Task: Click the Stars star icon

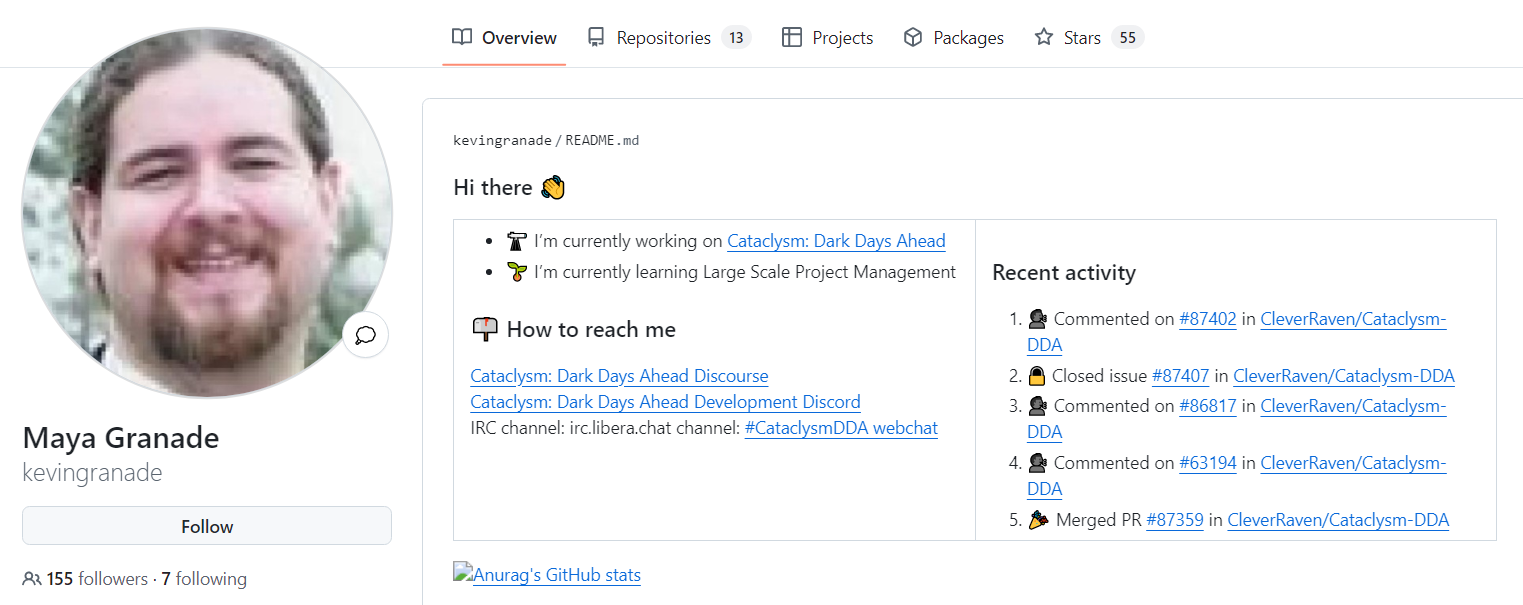Action: (1043, 37)
